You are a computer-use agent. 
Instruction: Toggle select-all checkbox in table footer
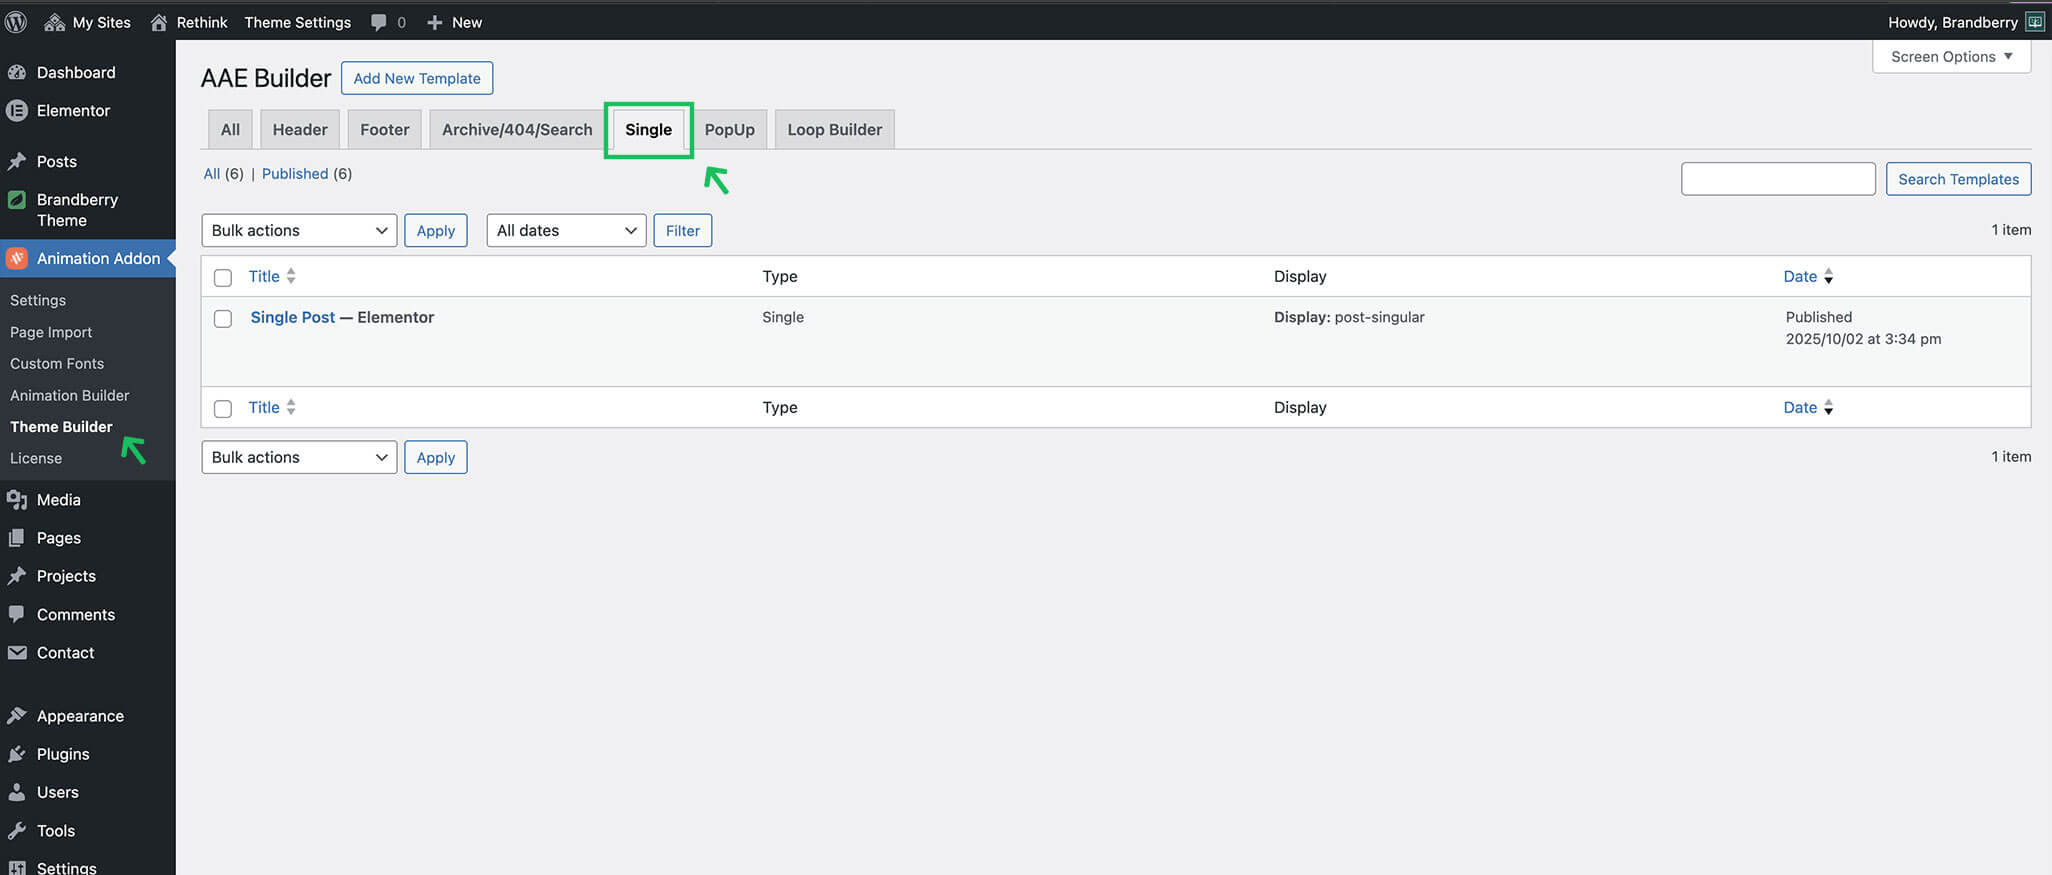[223, 409]
